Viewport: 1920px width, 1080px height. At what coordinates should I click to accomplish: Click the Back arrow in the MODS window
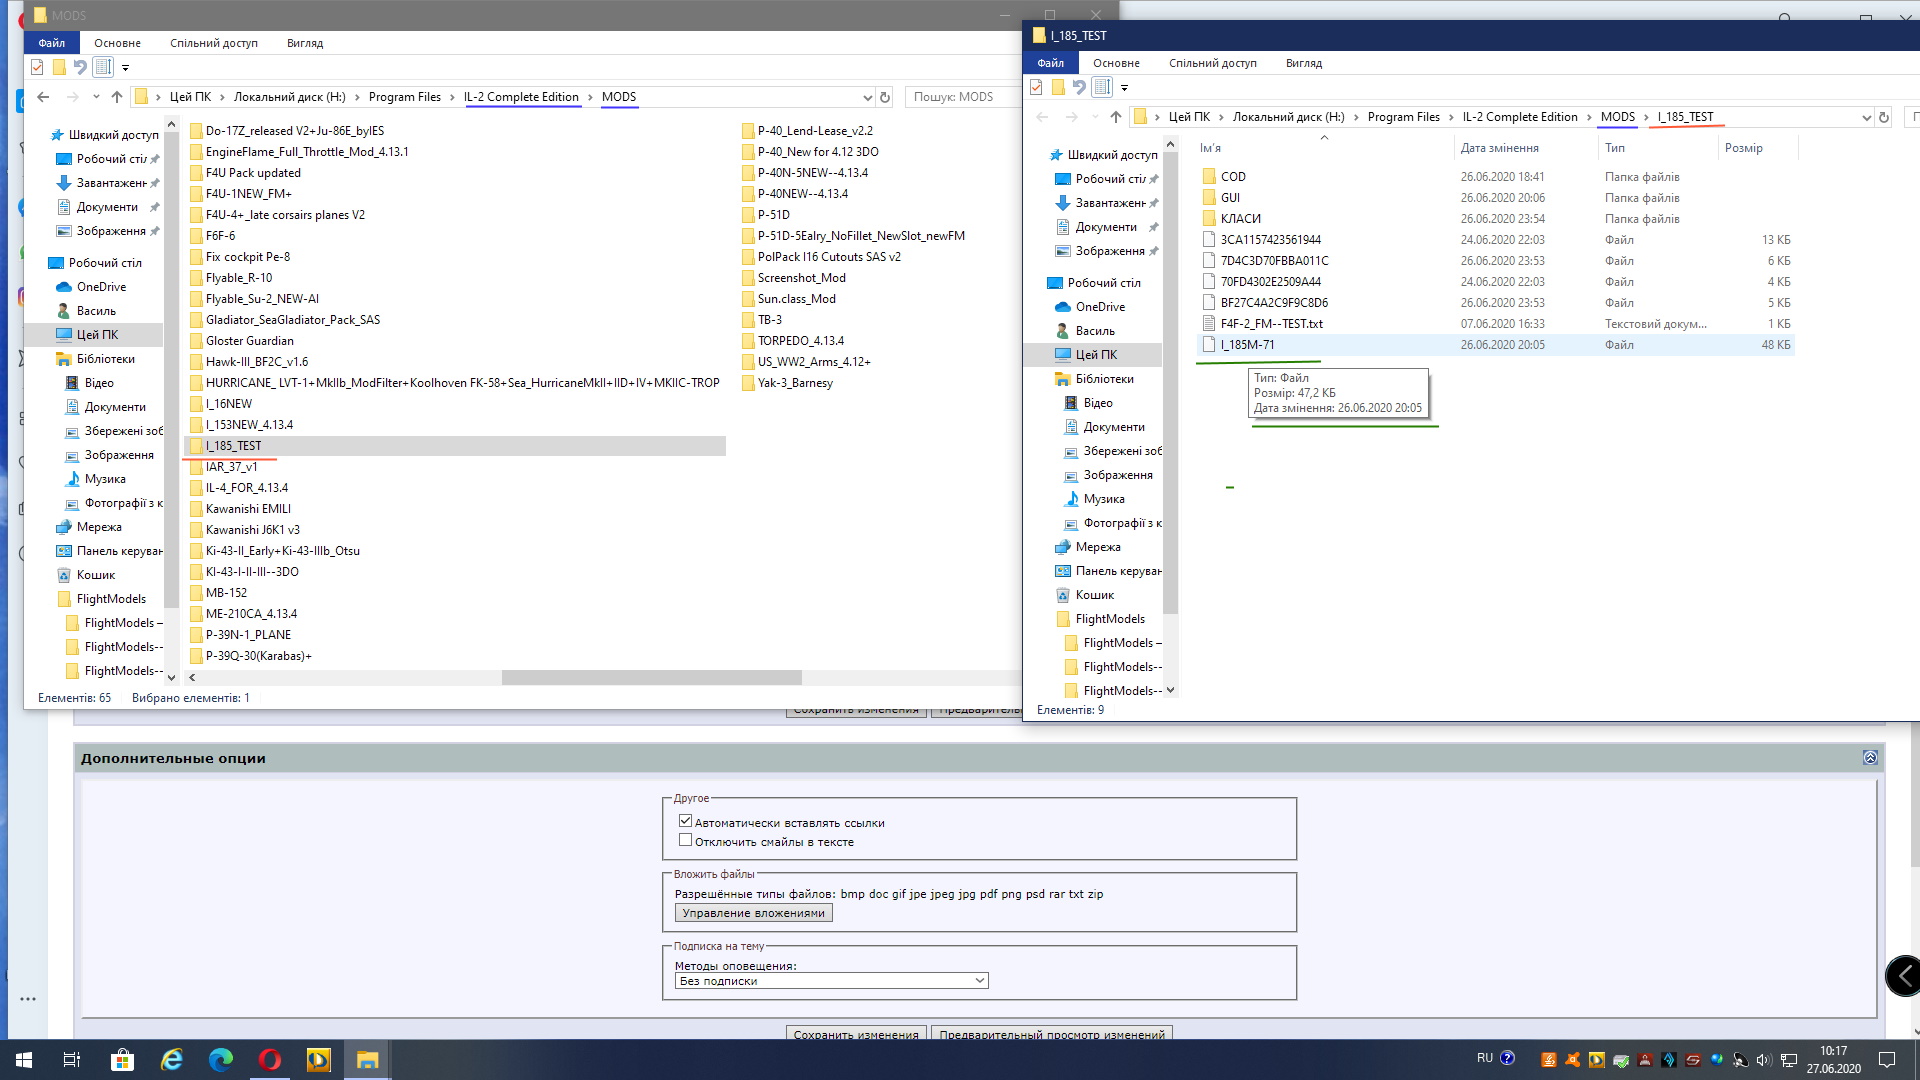[43, 97]
